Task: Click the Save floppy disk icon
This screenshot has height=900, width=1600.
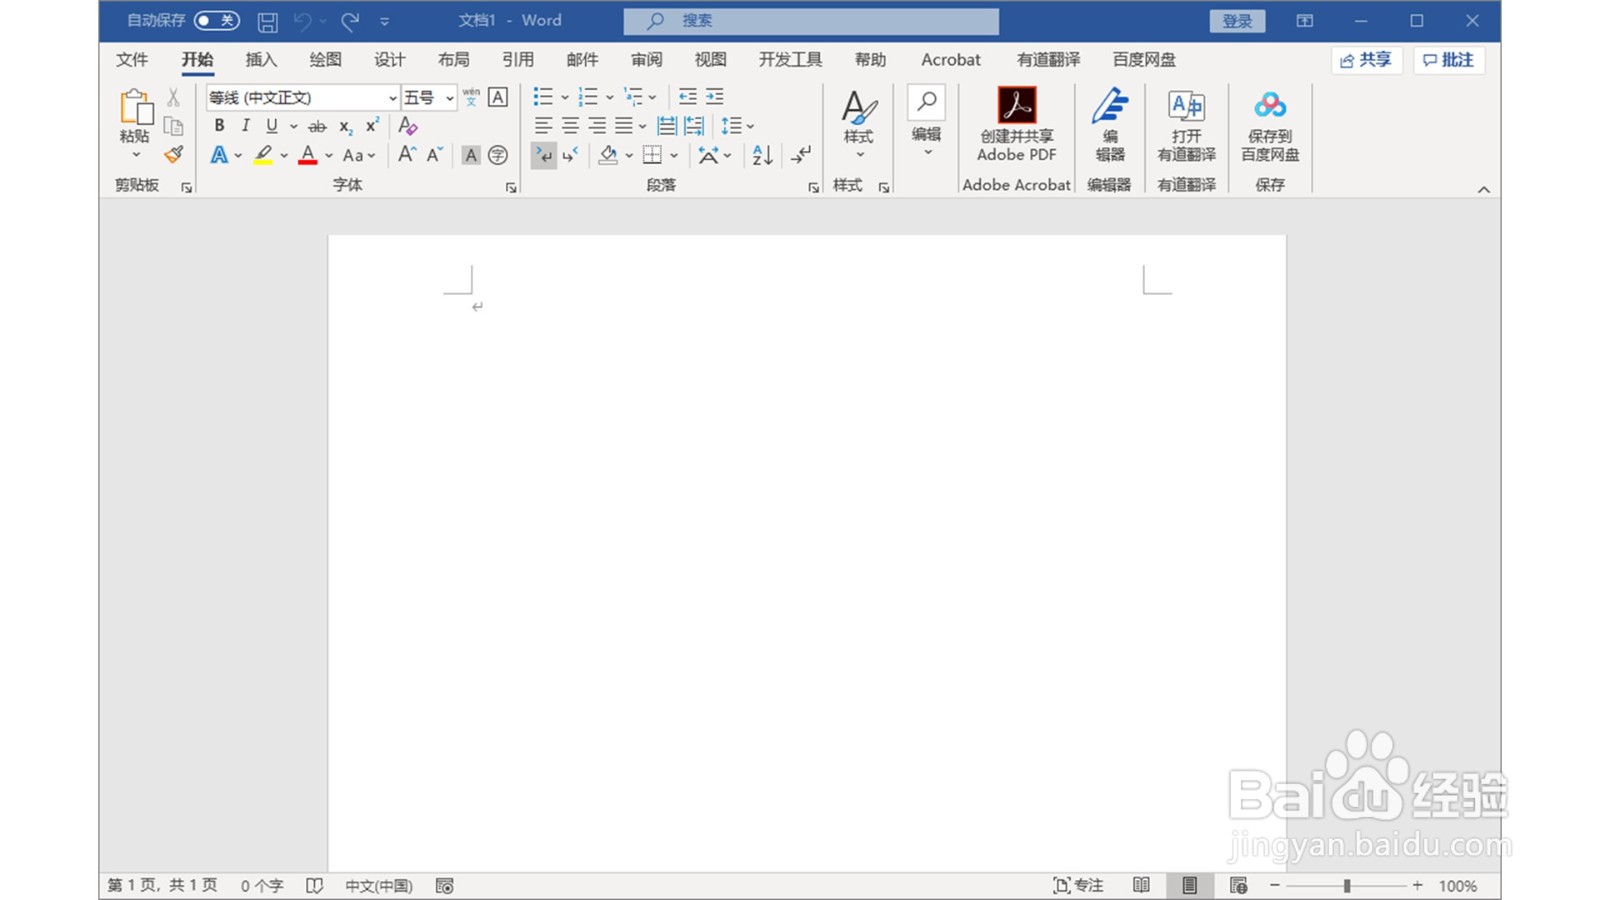Action: coord(267,21)
